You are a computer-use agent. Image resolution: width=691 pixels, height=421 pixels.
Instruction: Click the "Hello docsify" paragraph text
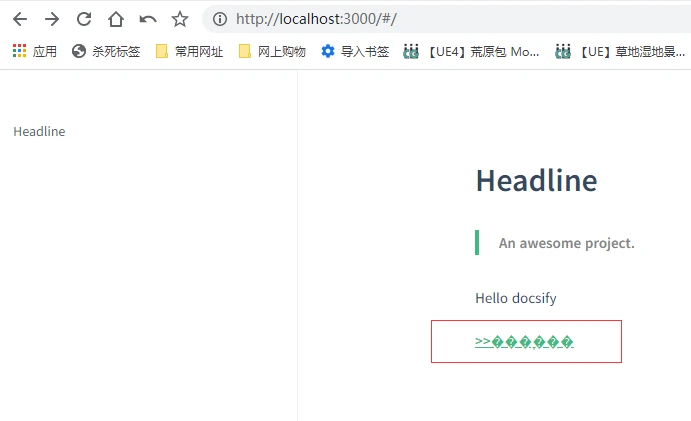(x=515, y=298)
